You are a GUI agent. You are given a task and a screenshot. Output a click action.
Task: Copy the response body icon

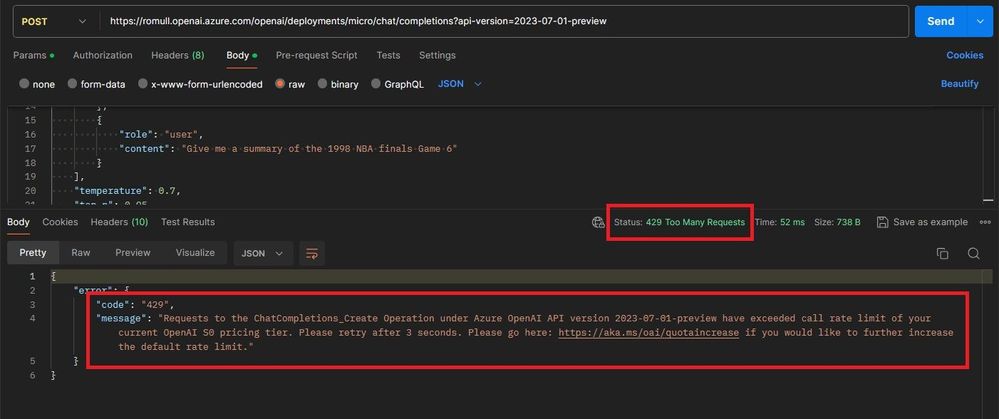click(942, 253)
